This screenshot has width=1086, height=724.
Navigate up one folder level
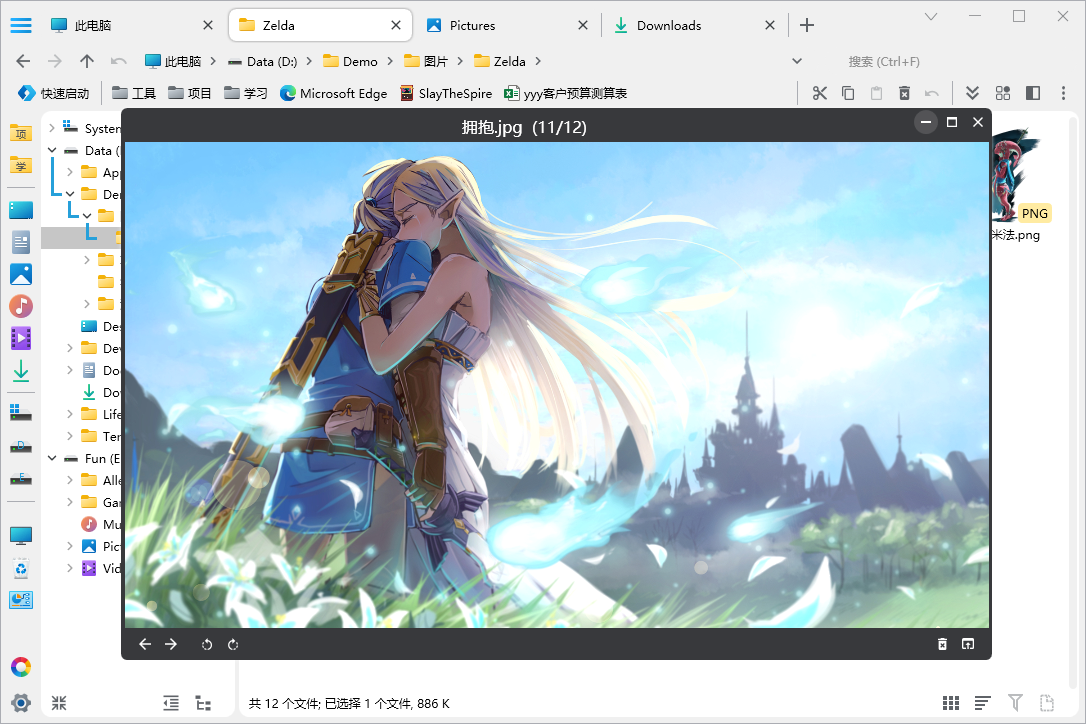pyautogui.click(x=87, y=61)
